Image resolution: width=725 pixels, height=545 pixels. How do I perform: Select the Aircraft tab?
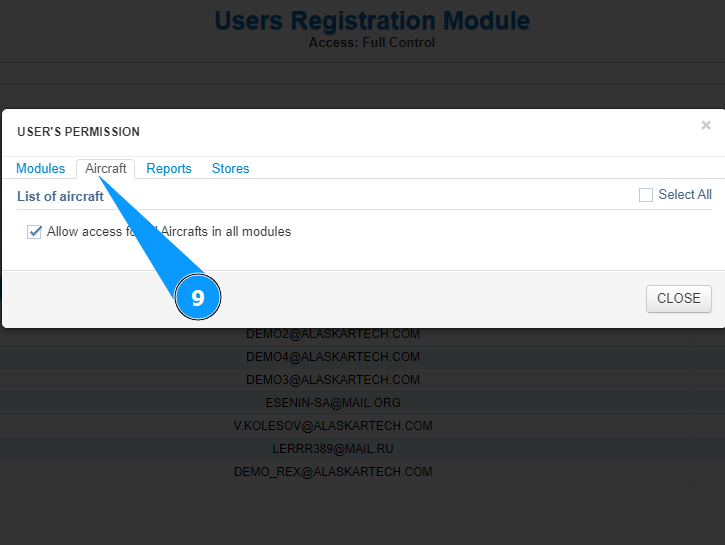[105, 169]
